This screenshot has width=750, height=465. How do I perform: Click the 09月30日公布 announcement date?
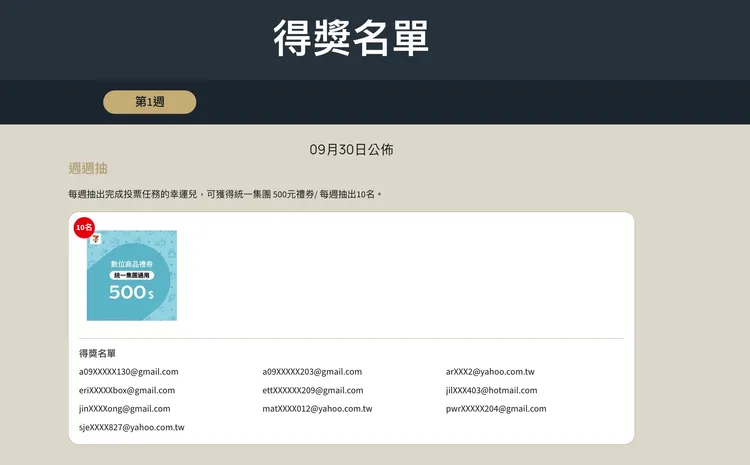click(x=351, y=149)
